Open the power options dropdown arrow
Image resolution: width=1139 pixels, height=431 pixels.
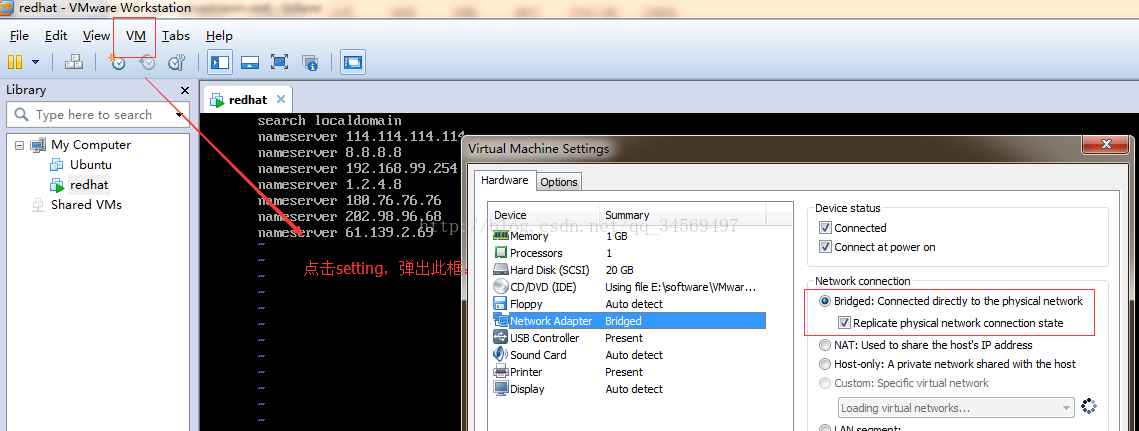[x=36, y=63]
